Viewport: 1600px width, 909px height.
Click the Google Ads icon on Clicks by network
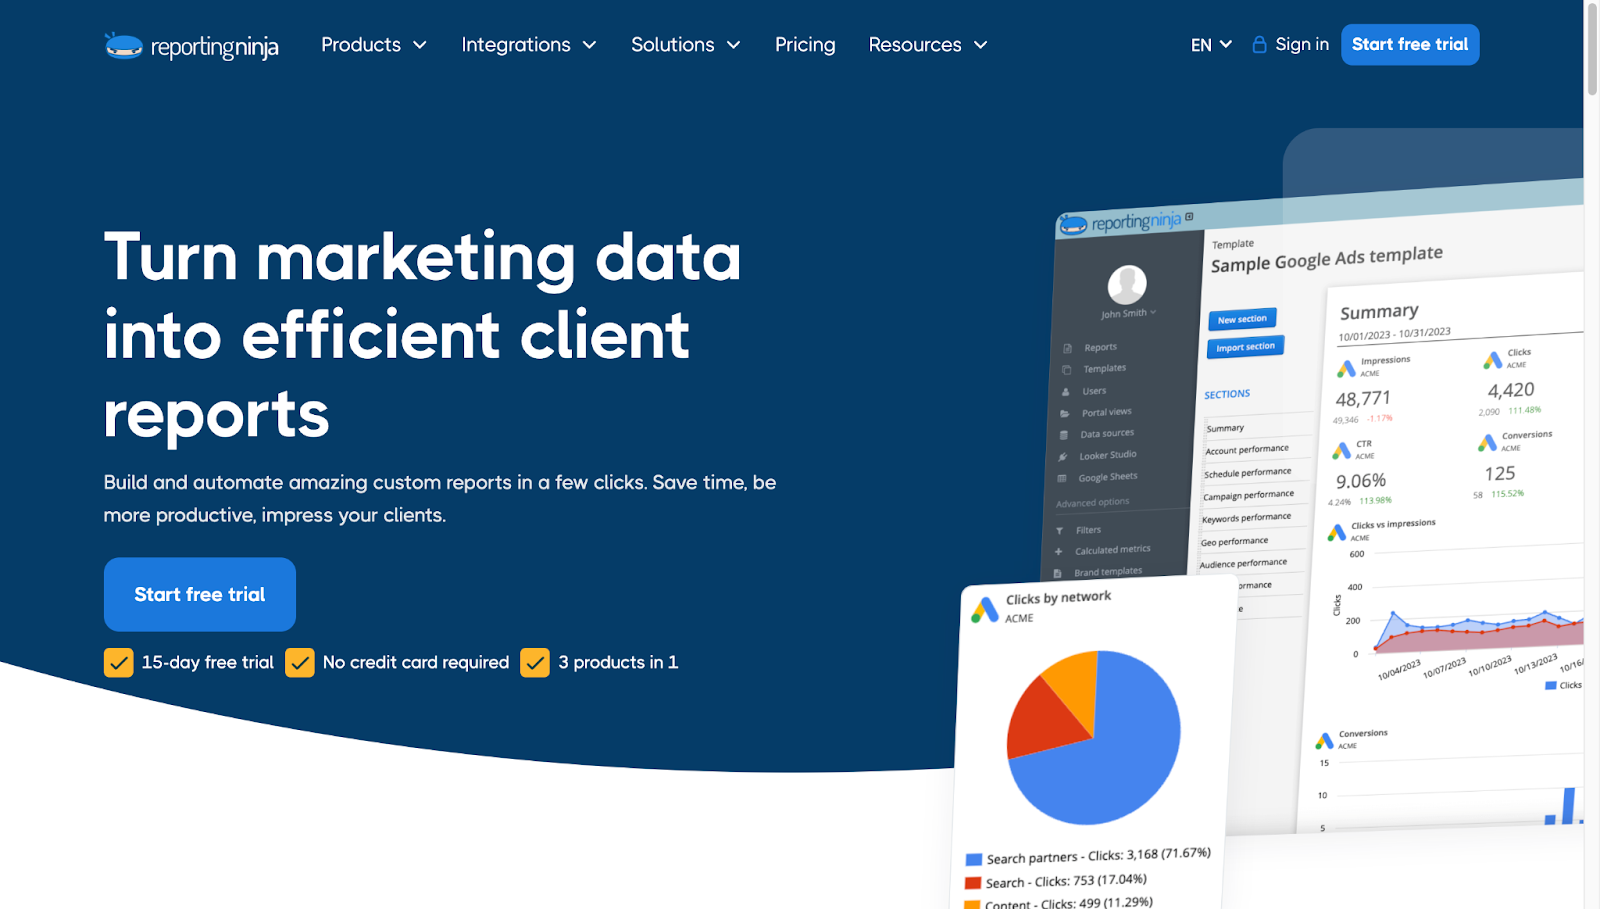[985, 609]
